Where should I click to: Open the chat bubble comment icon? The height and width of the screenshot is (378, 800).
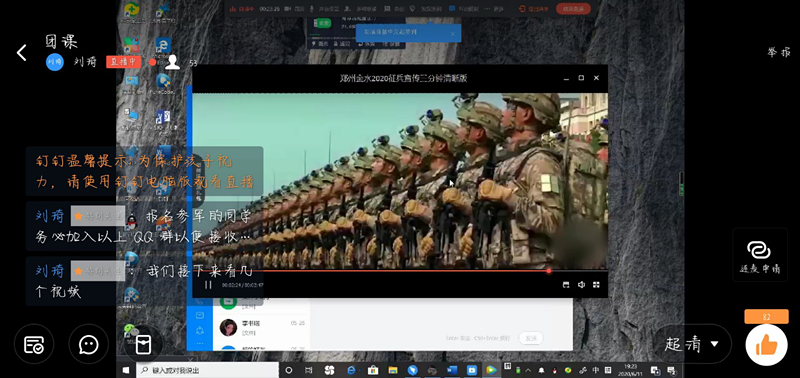coord(89,344)
